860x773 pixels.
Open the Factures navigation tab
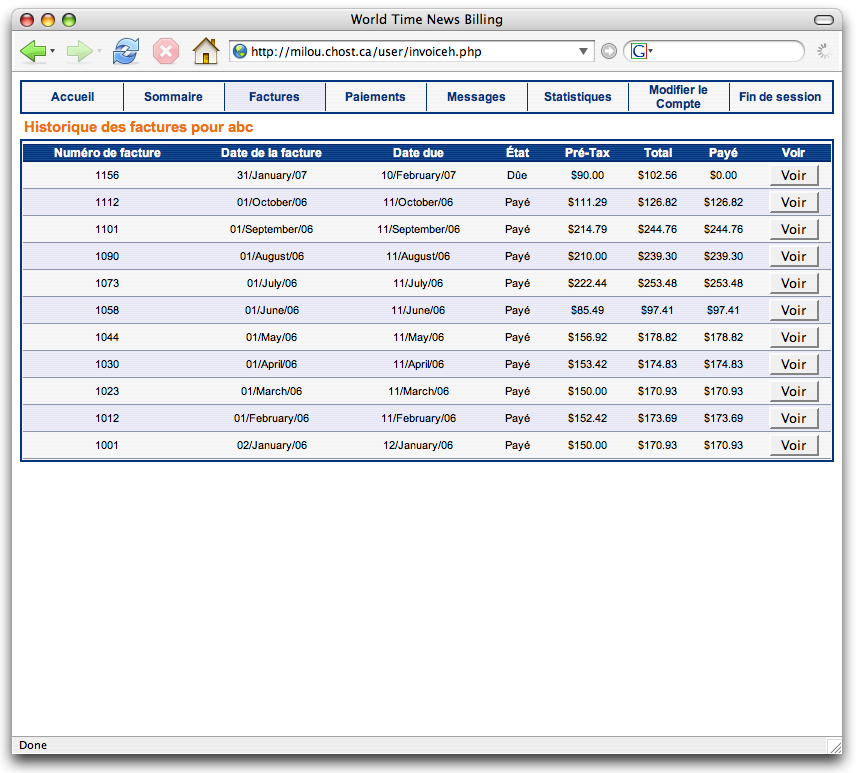pos(274,97)
